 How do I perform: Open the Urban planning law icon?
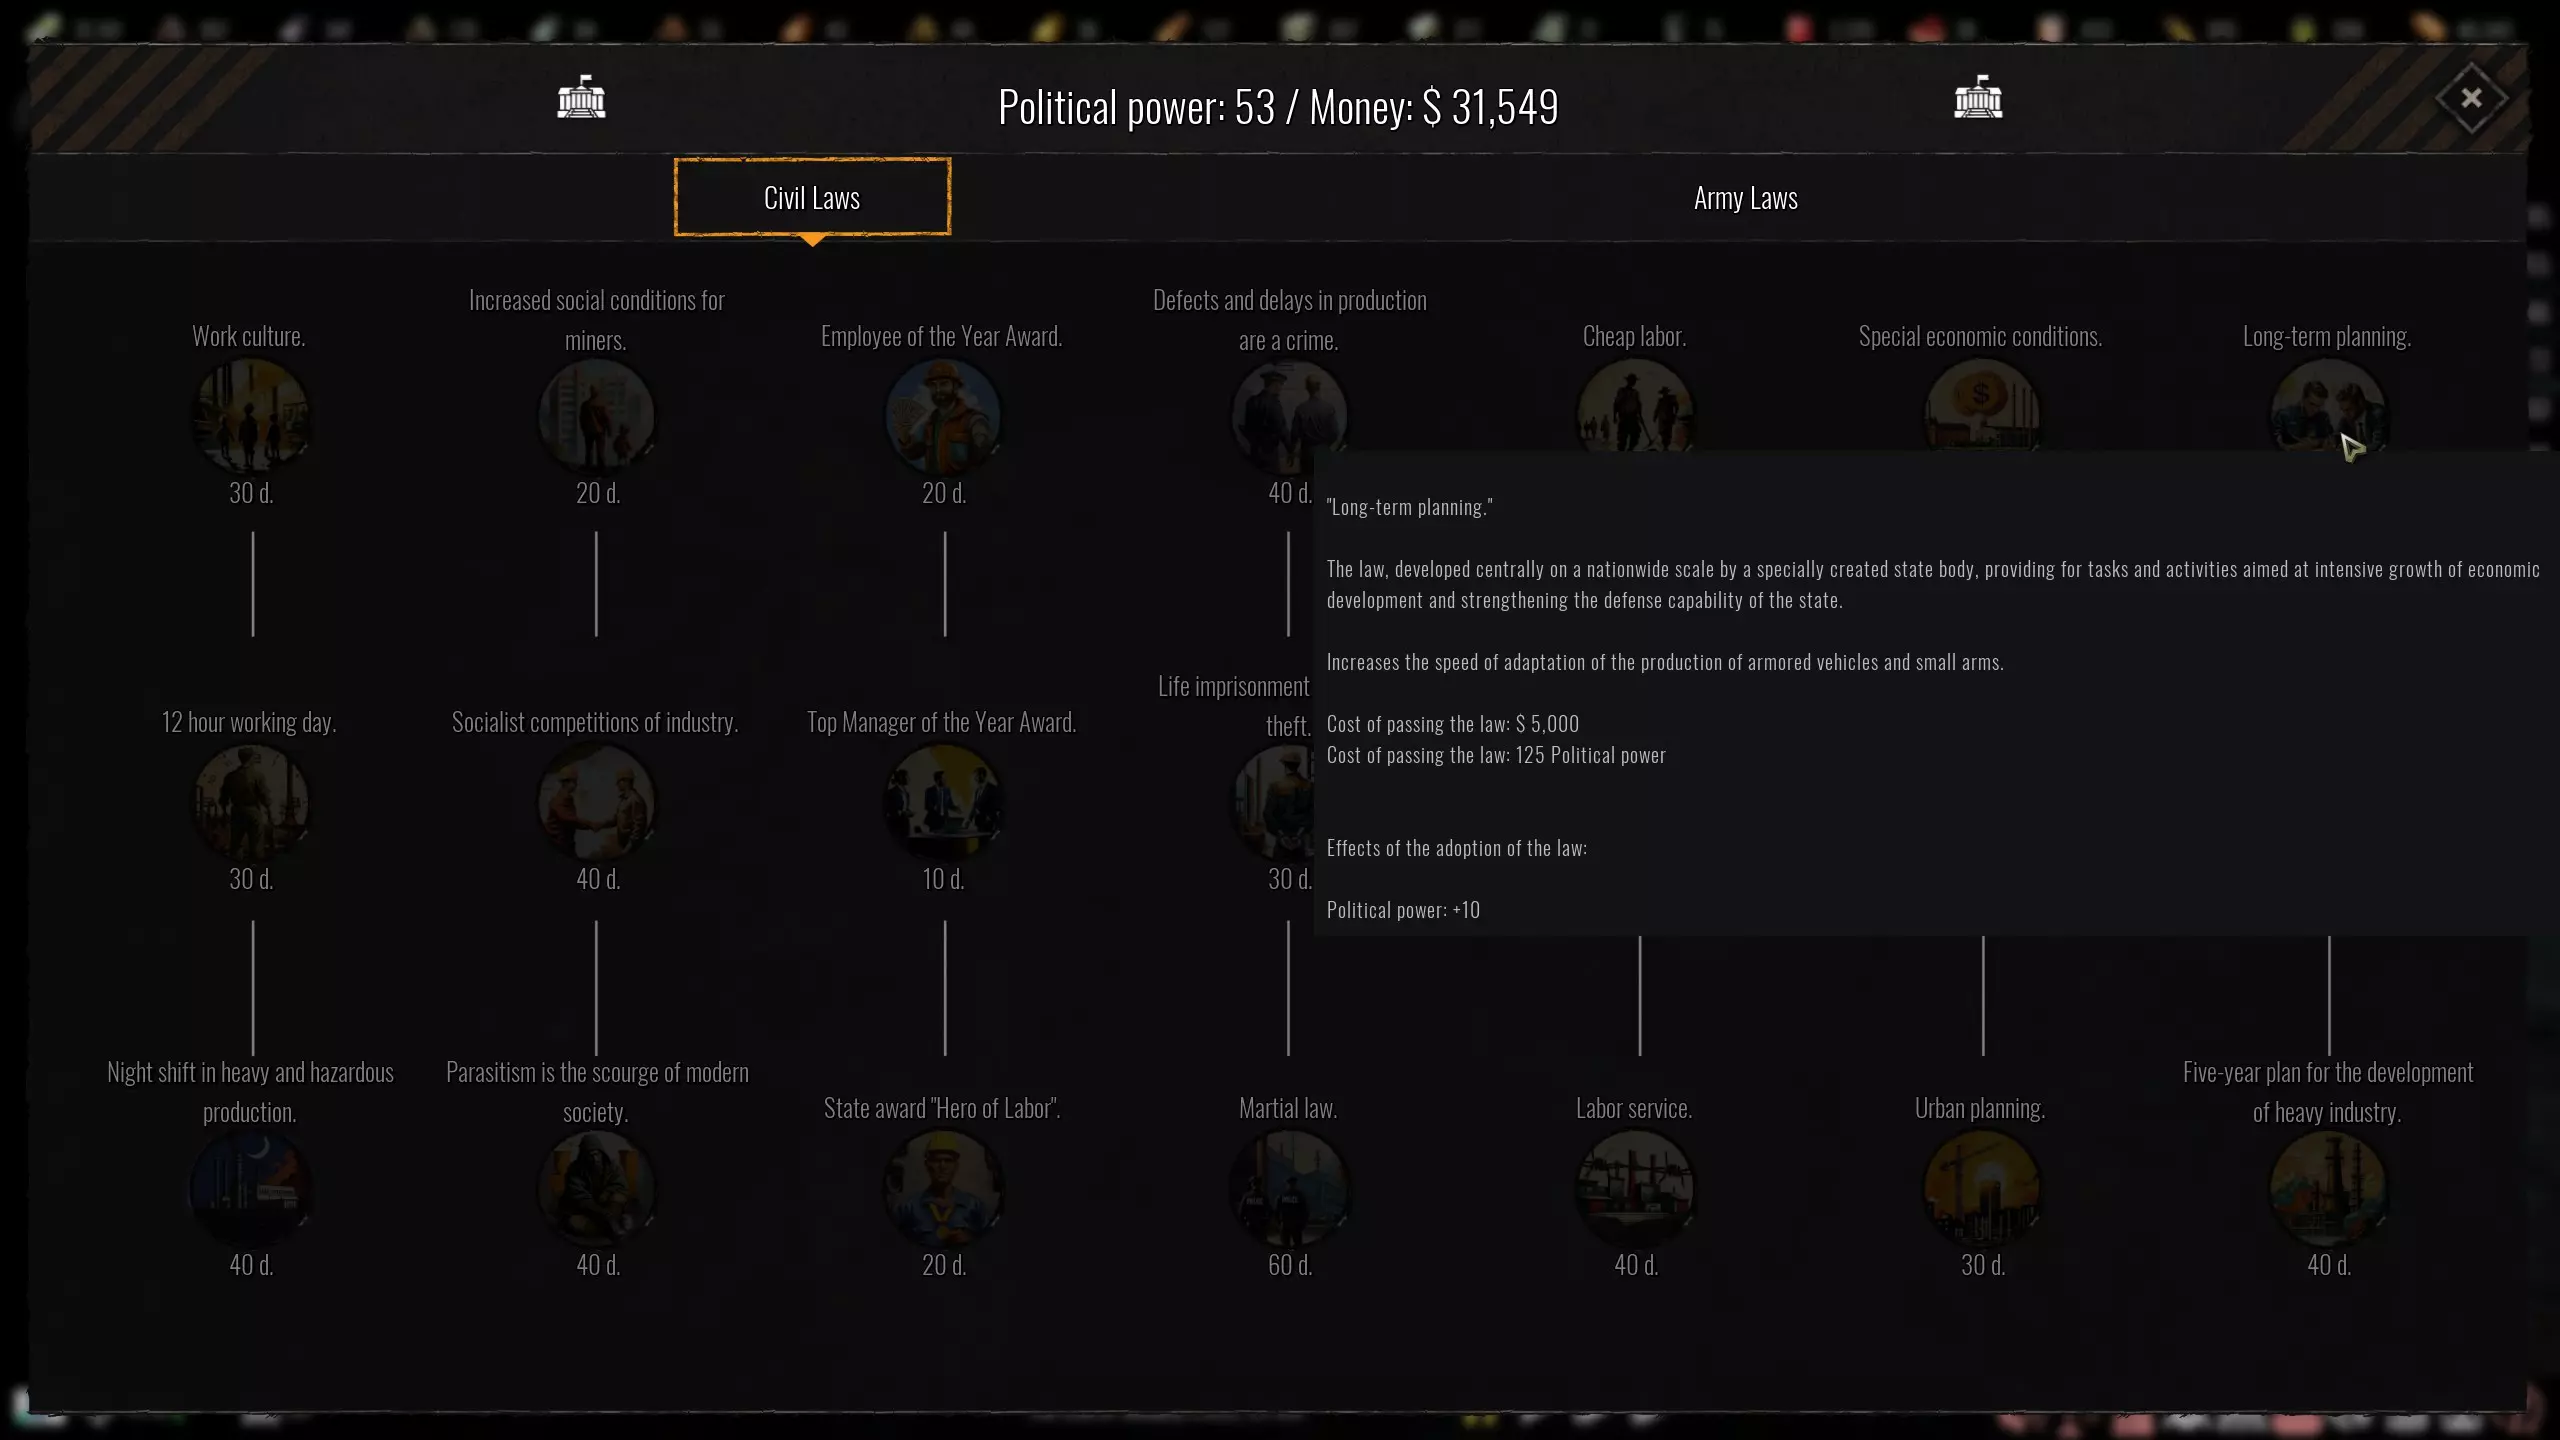click(x=1982, y=1187)
